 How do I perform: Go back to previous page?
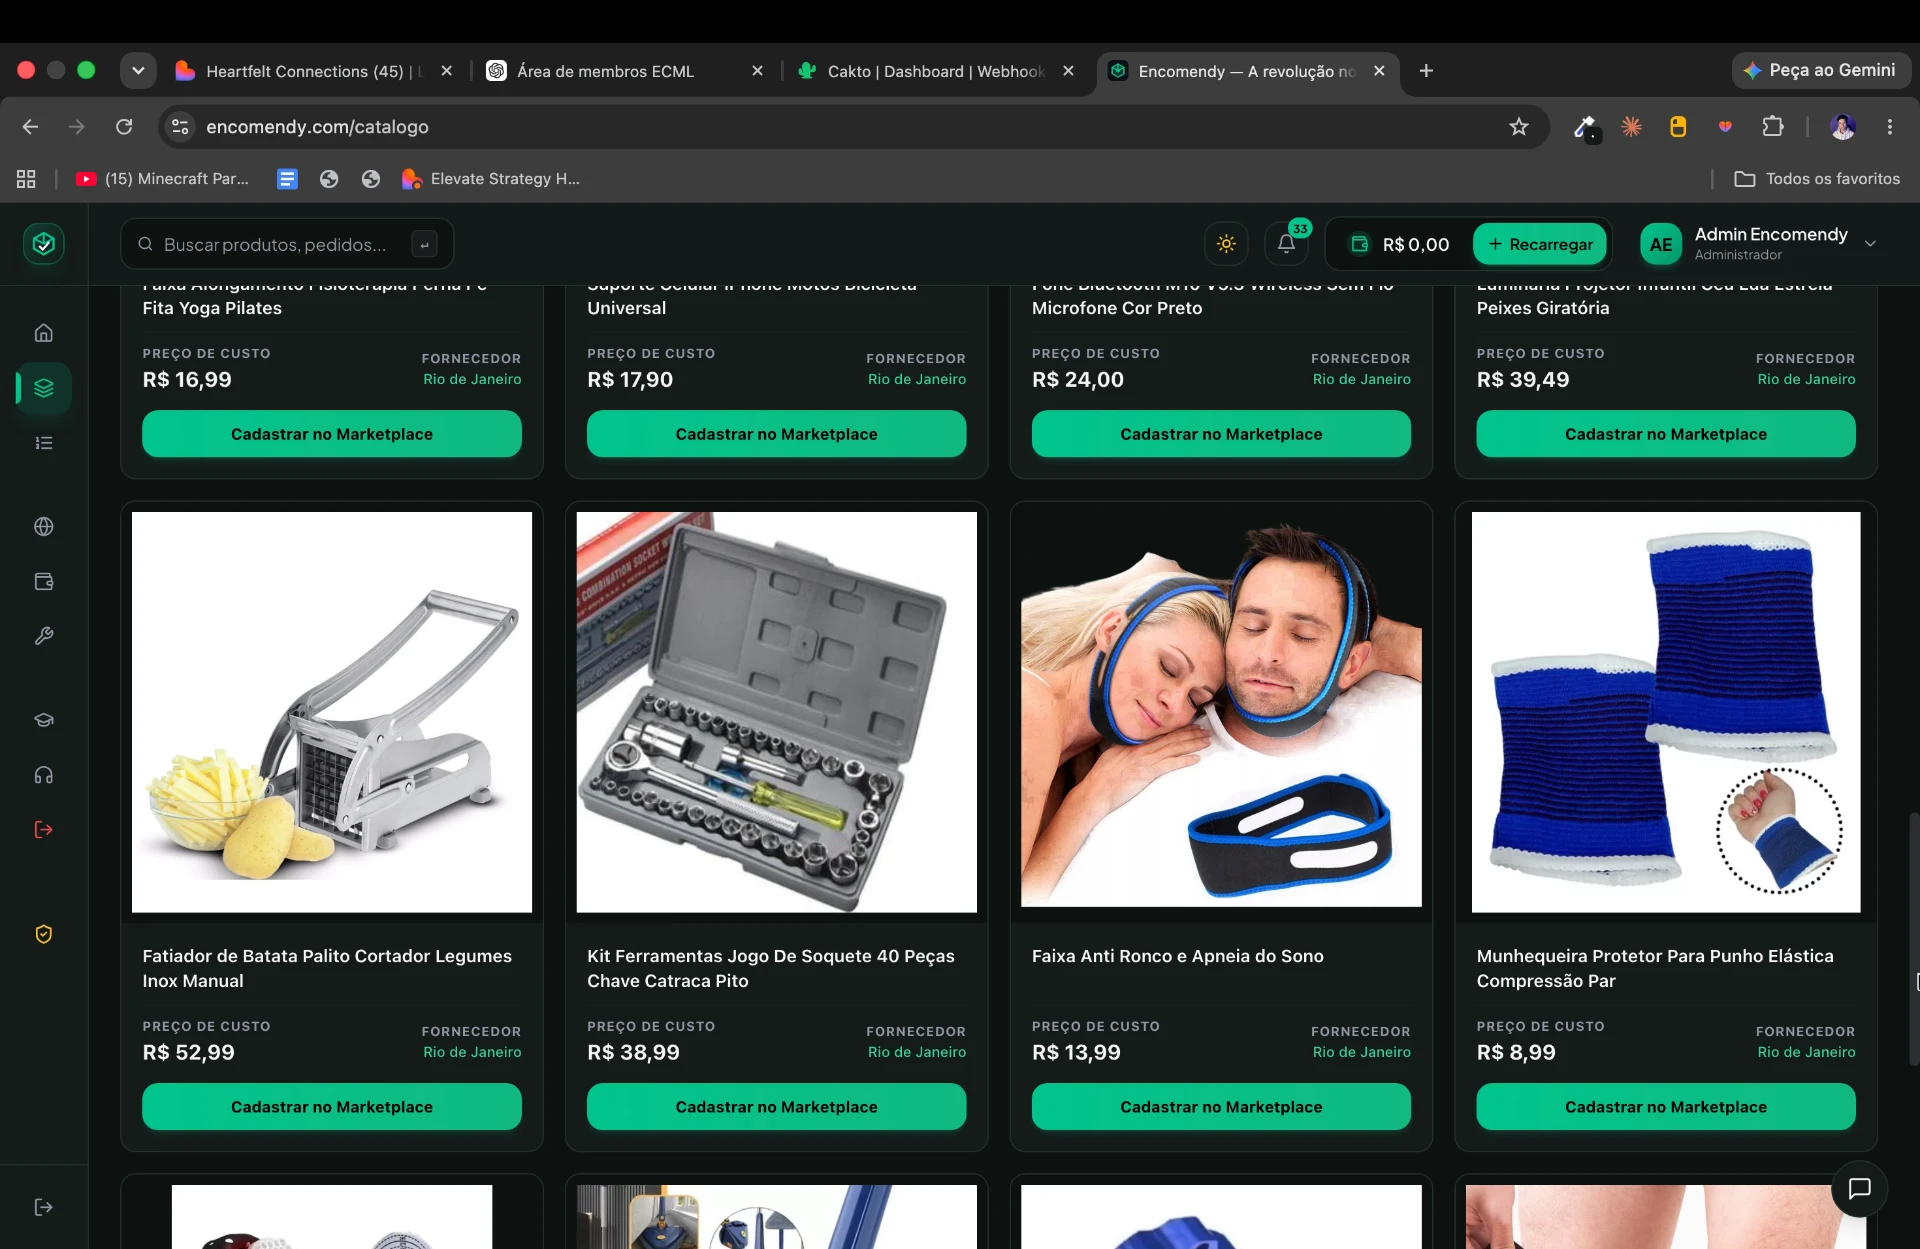[x=30, y=127]
